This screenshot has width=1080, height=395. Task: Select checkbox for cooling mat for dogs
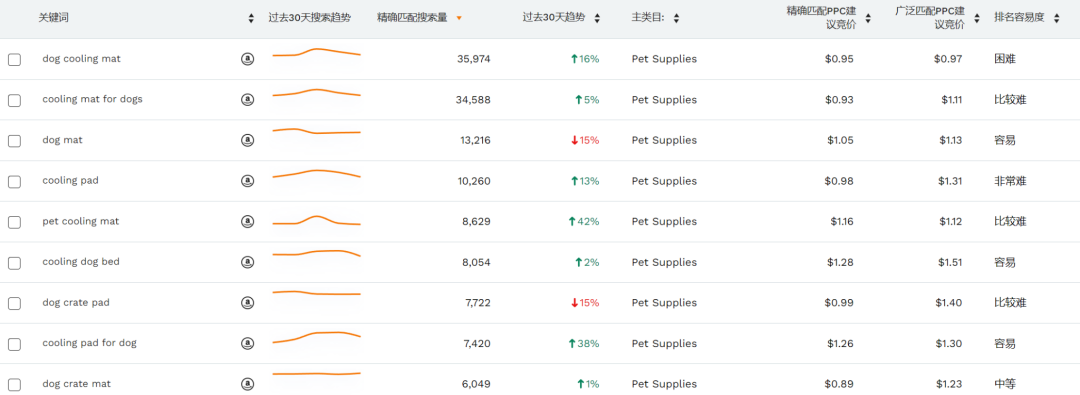coord(14,101)
